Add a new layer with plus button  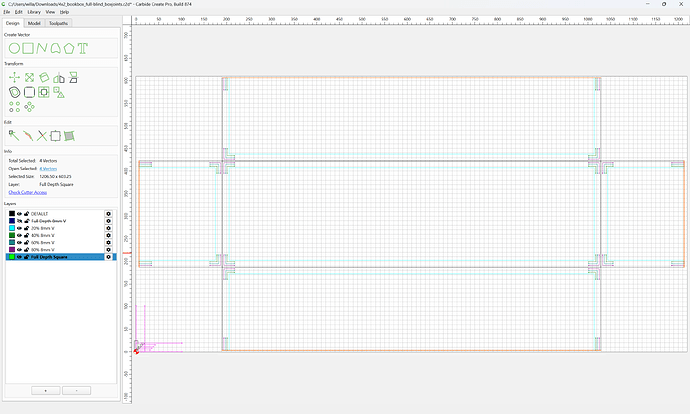pyautogui.click(x=46, y=391)
